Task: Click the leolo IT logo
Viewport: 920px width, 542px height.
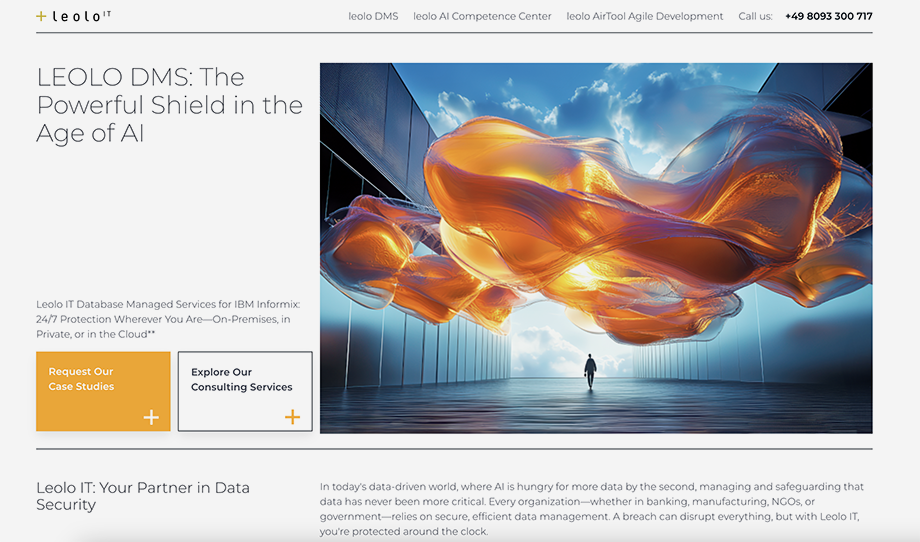Action: (x=73, y=16)
